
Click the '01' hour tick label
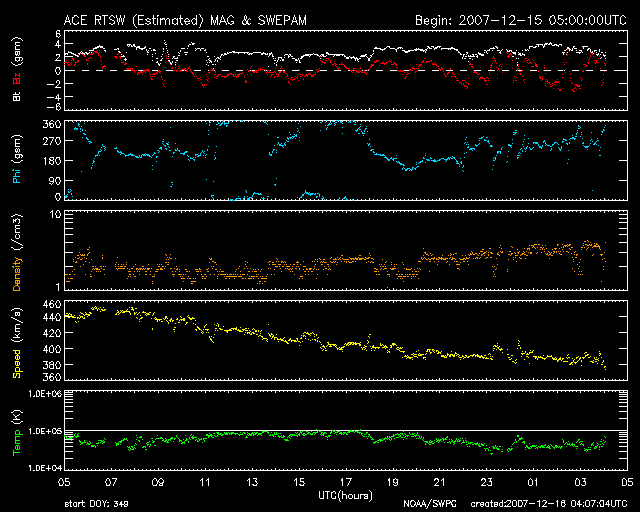pyautogui.click(x=533, y=482)
